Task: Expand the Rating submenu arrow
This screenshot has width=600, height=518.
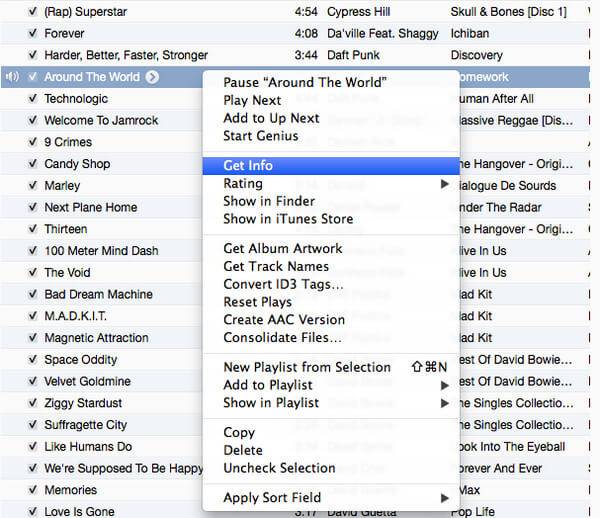Action: [444, 184]
